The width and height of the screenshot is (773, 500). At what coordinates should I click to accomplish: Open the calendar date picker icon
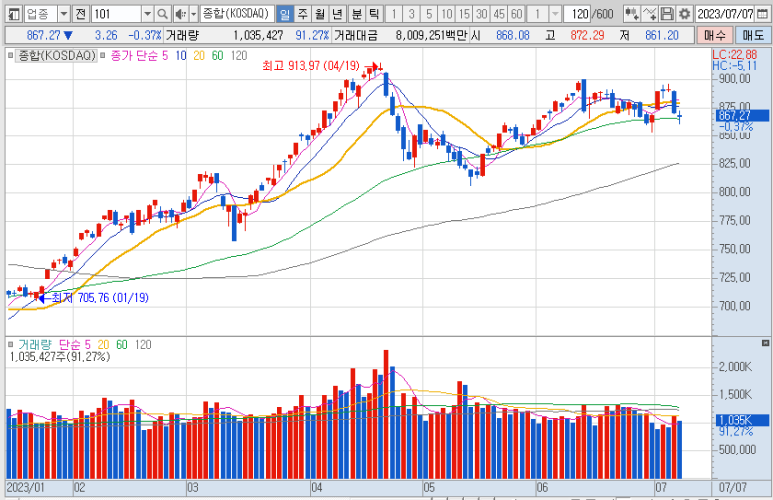click(x=764, y=14)
